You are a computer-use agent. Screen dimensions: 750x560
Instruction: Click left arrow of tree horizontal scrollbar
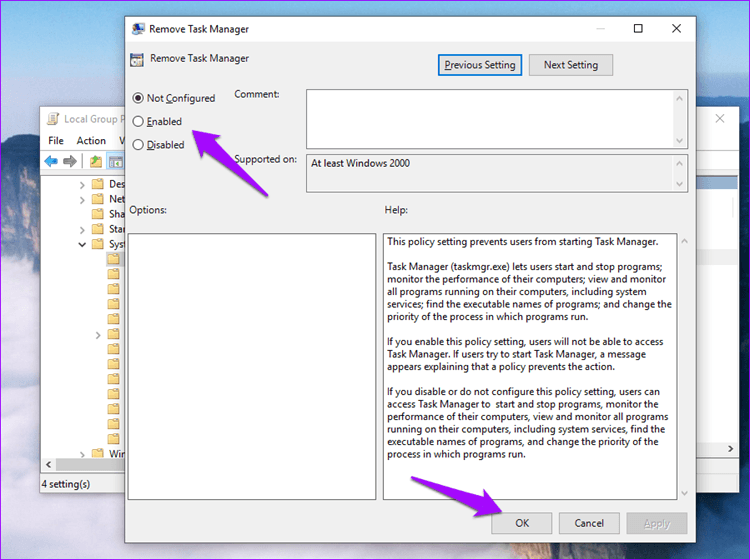pos(48,464)
